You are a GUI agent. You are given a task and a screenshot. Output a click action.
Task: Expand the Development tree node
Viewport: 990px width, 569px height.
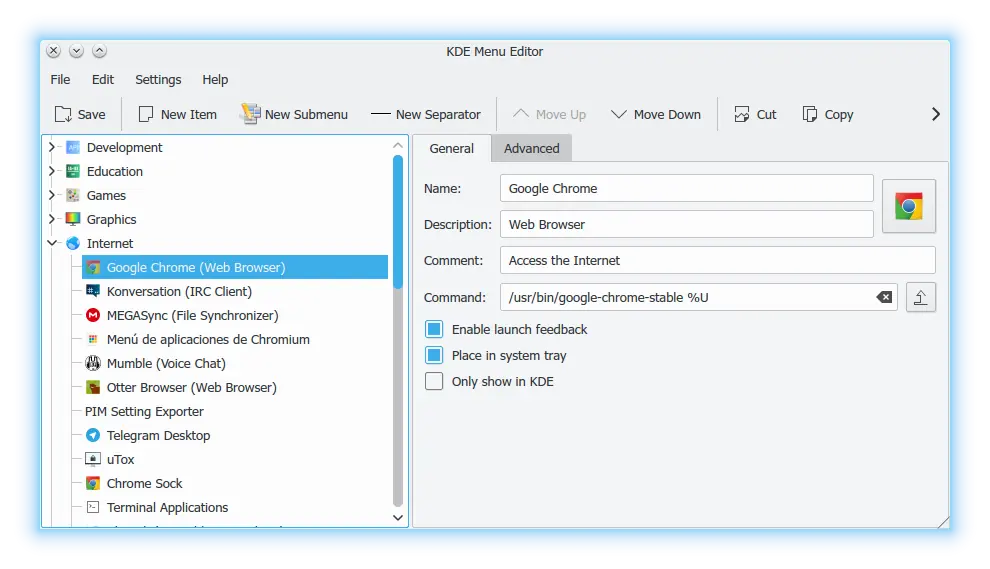coord(52,147)
